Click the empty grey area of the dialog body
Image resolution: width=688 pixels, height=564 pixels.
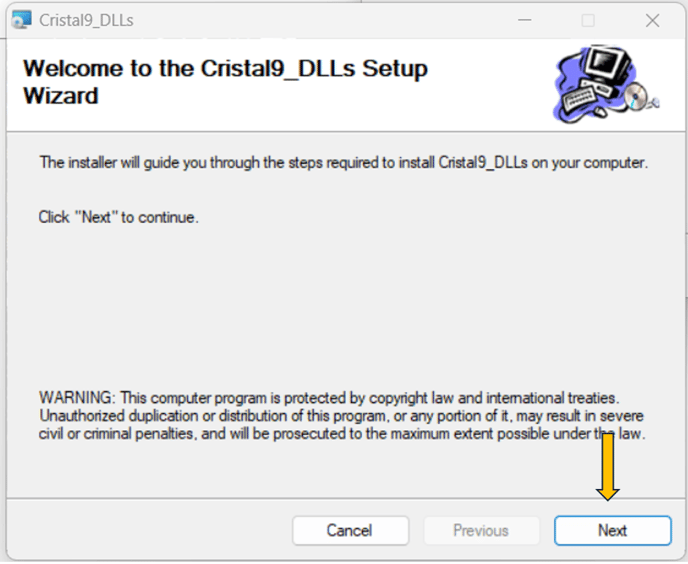pyautogui.click(x=342, y=307)
